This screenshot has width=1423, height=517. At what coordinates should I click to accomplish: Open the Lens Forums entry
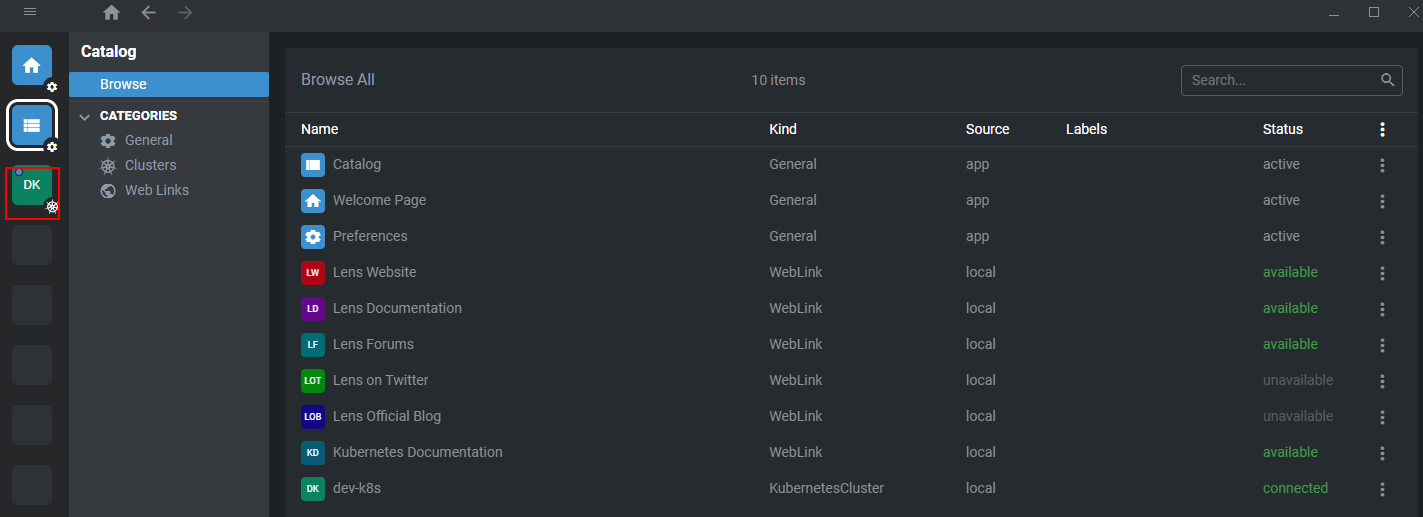(373, 344)
